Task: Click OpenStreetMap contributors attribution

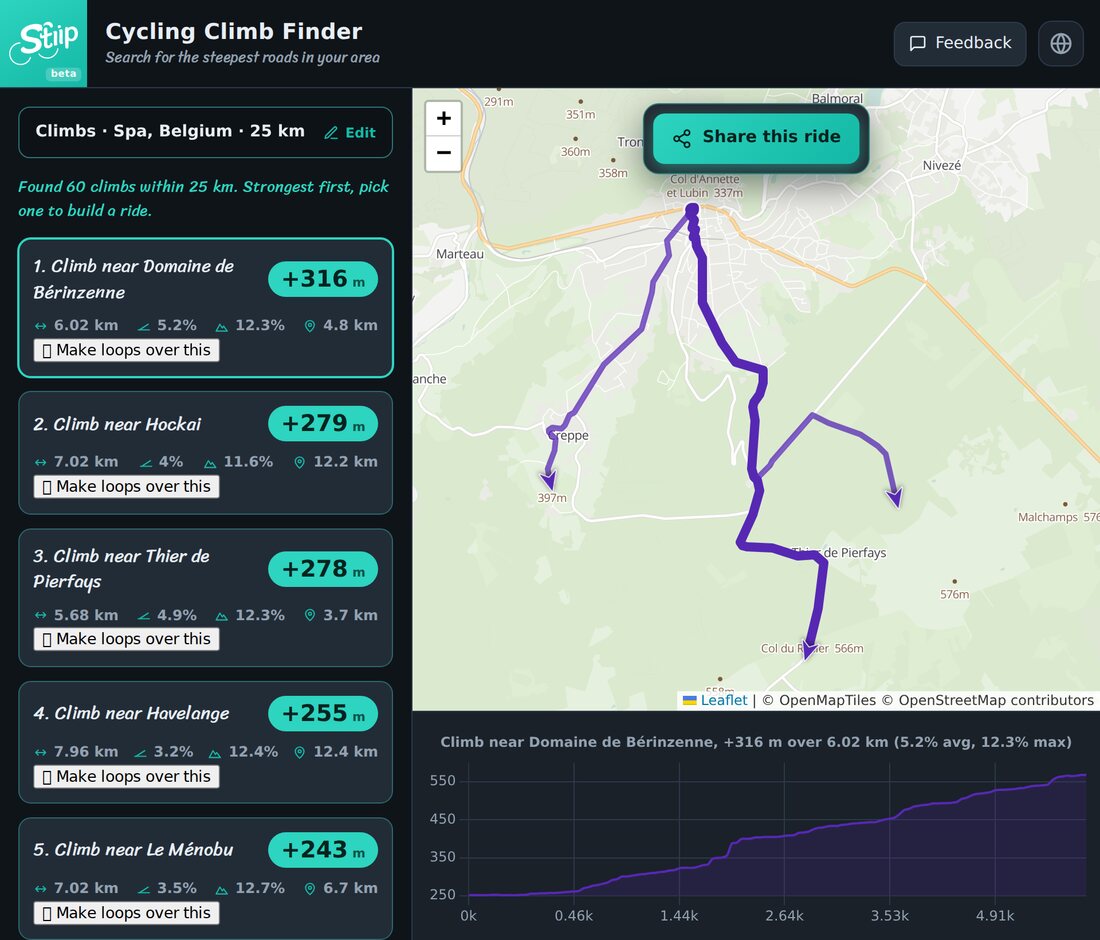Action: pyautogui.click(x=988, y=700)
